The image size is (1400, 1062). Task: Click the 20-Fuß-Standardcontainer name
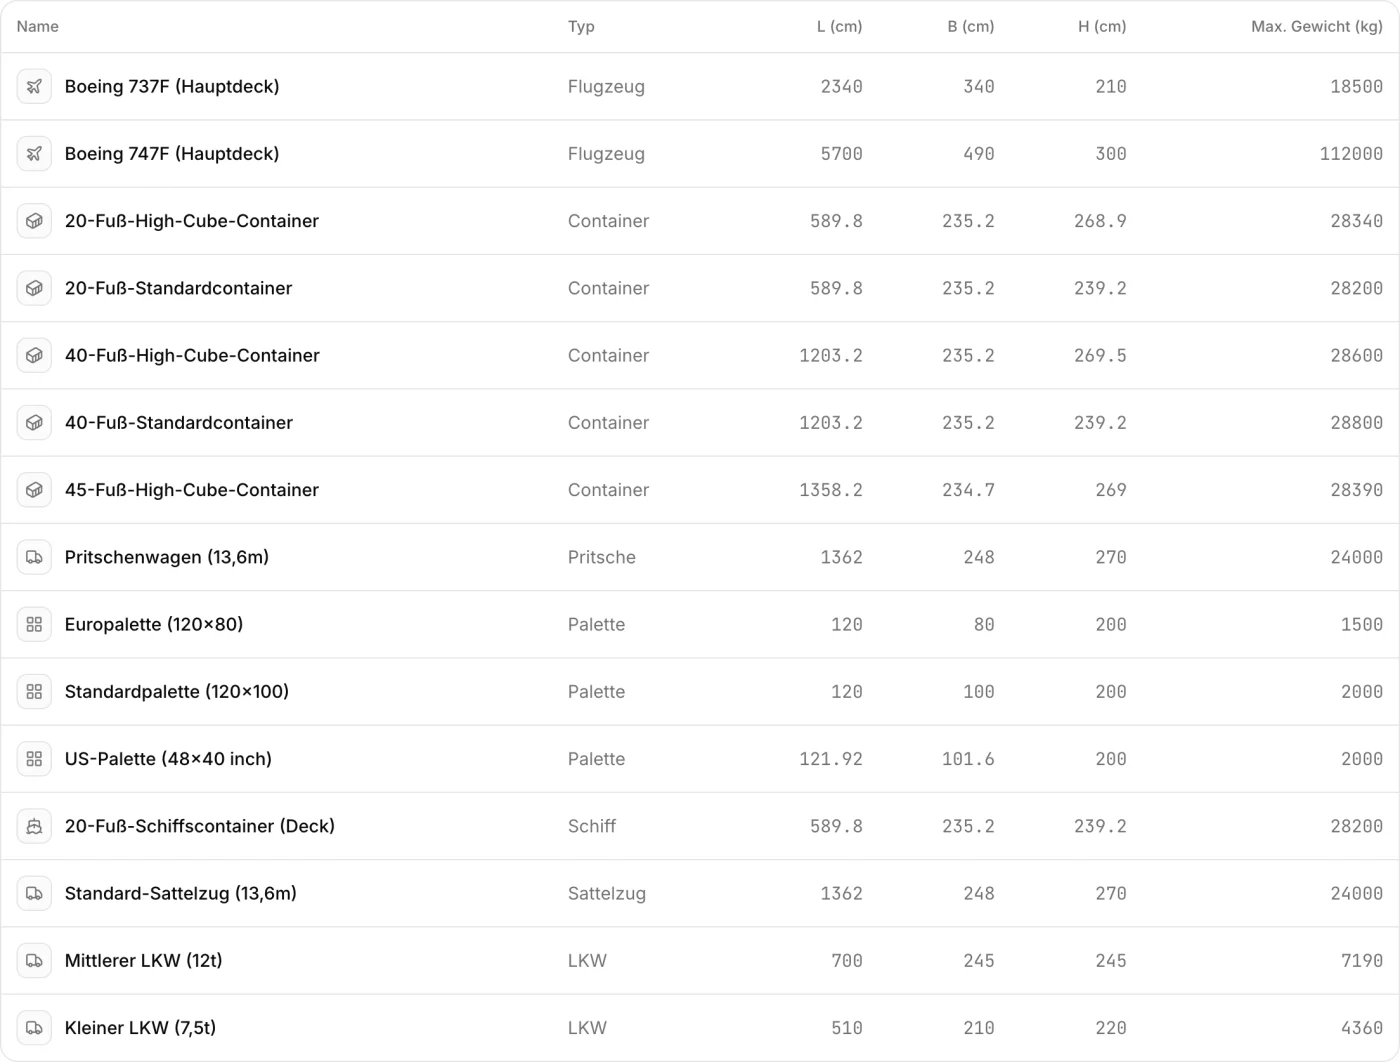coord(179,288)
